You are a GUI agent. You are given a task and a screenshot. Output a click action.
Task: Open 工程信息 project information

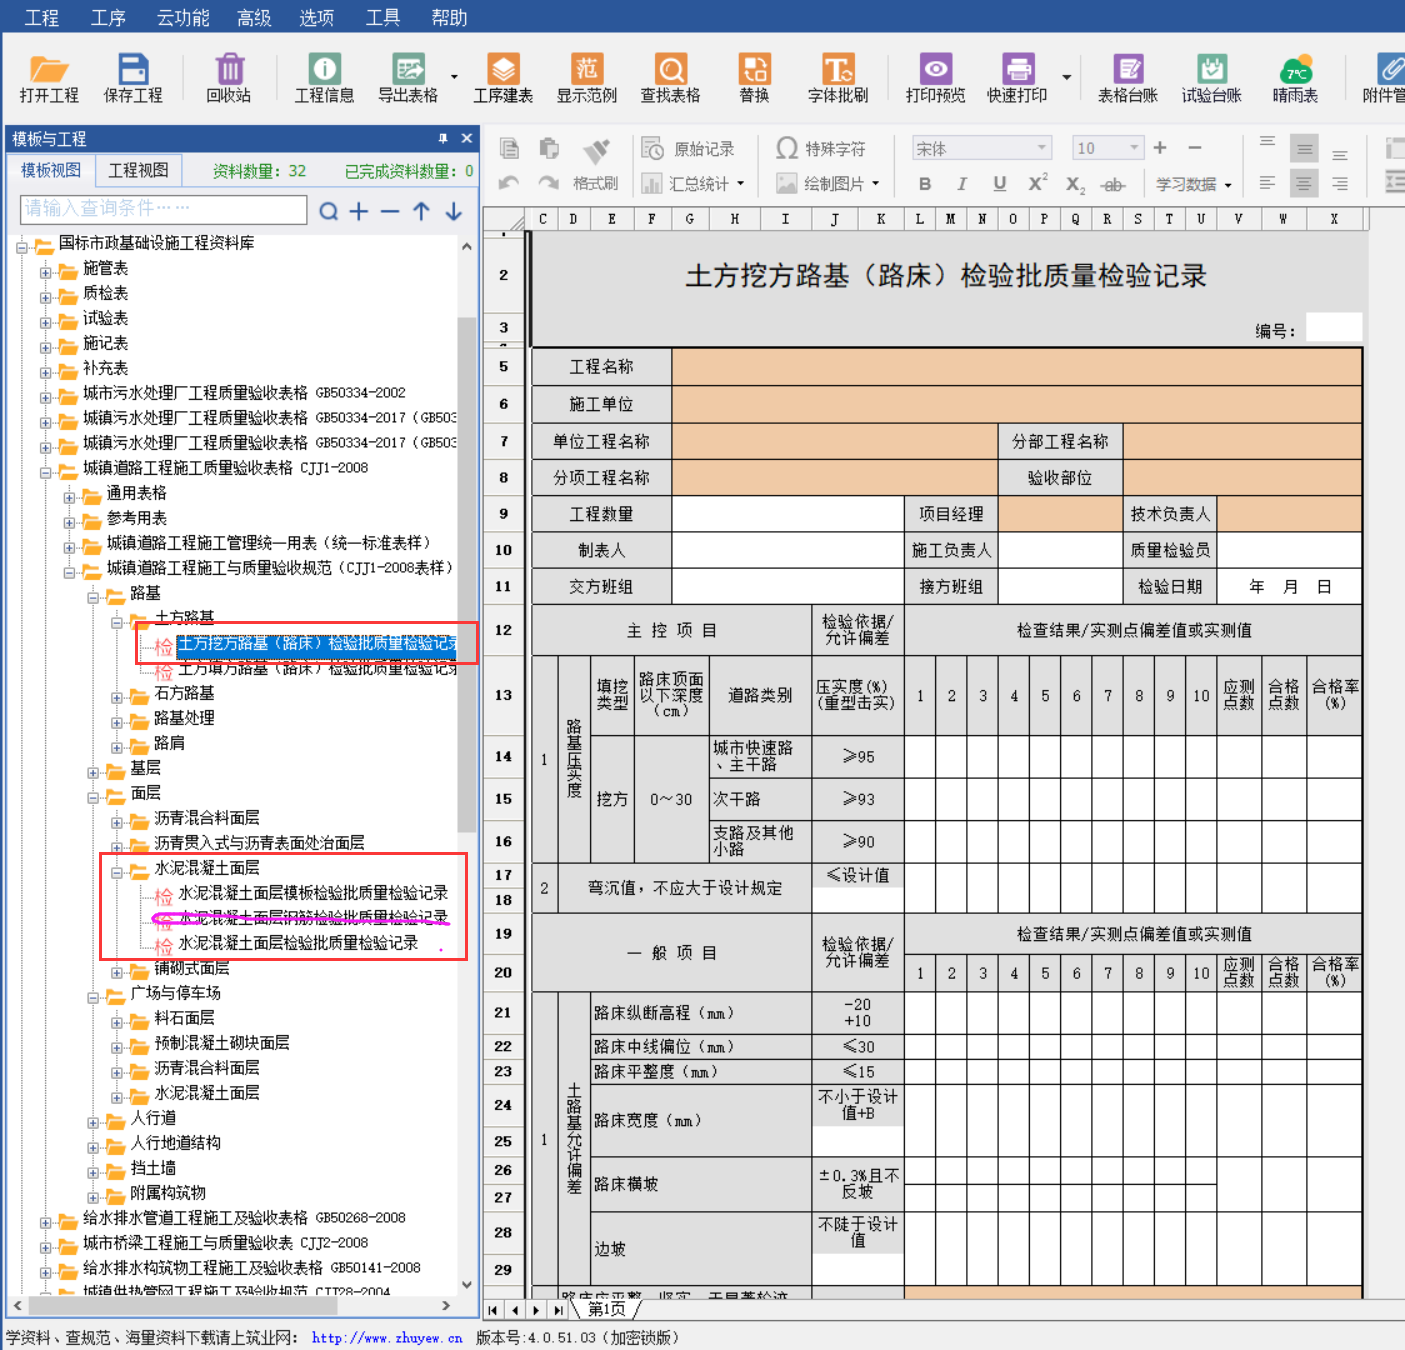[x=324, y=78]
